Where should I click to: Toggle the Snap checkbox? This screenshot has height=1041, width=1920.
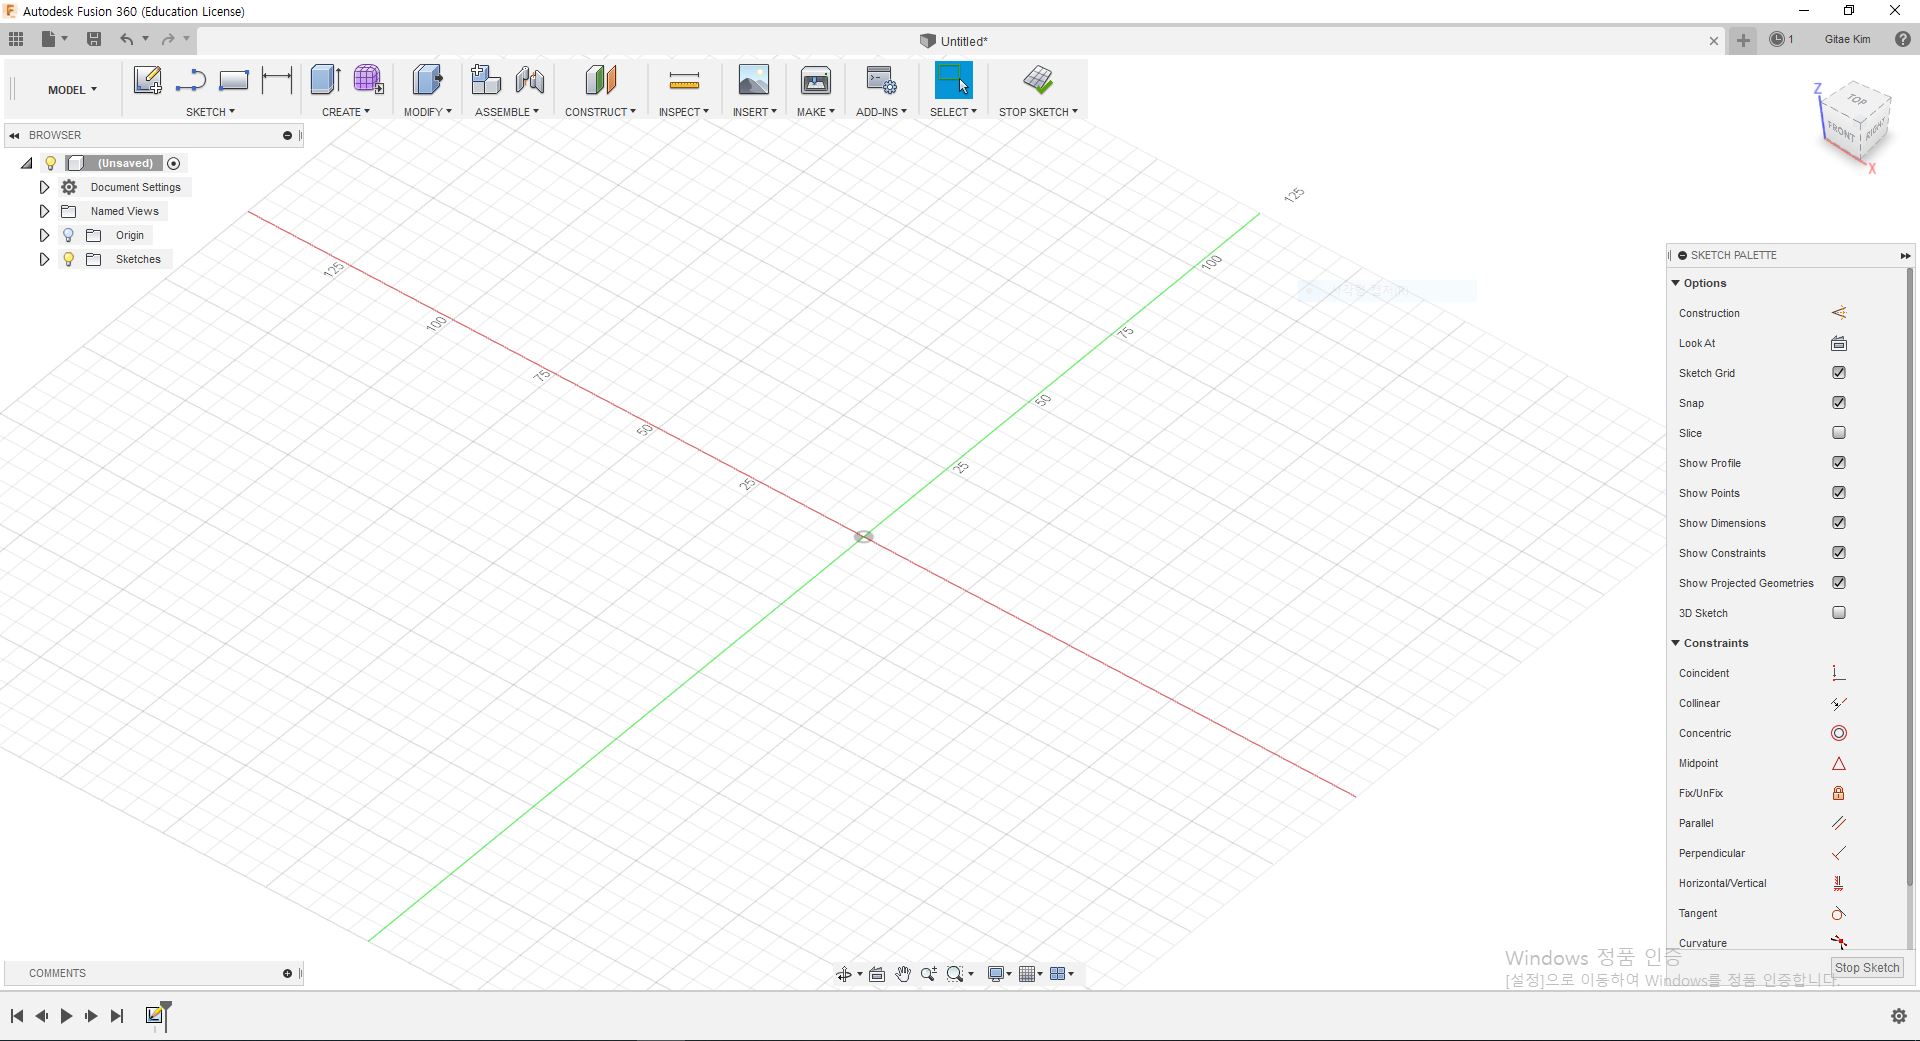point(1838,403)
